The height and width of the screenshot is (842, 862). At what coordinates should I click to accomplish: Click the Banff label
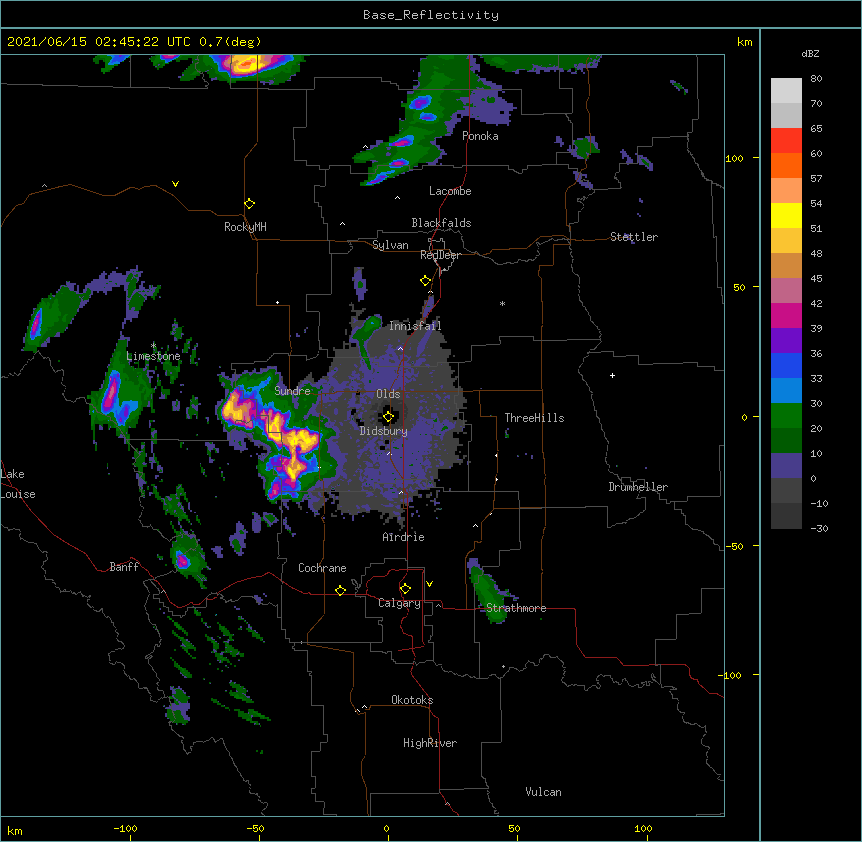click(124, 567)
